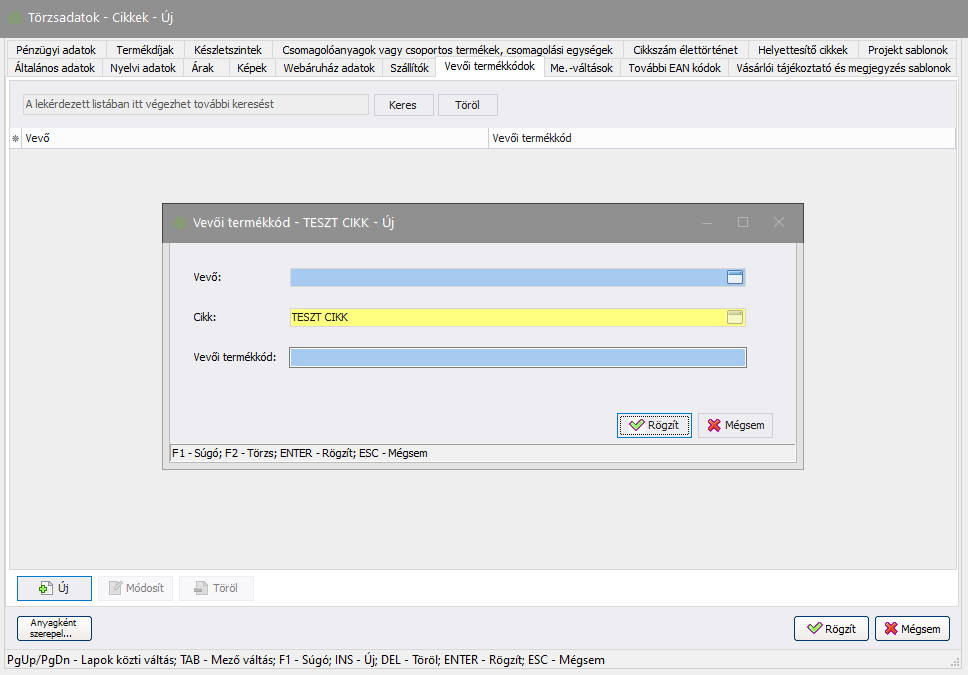Open the Pénzügyi adatok tab
Screen dimensions: 968x675
[56, 50]
